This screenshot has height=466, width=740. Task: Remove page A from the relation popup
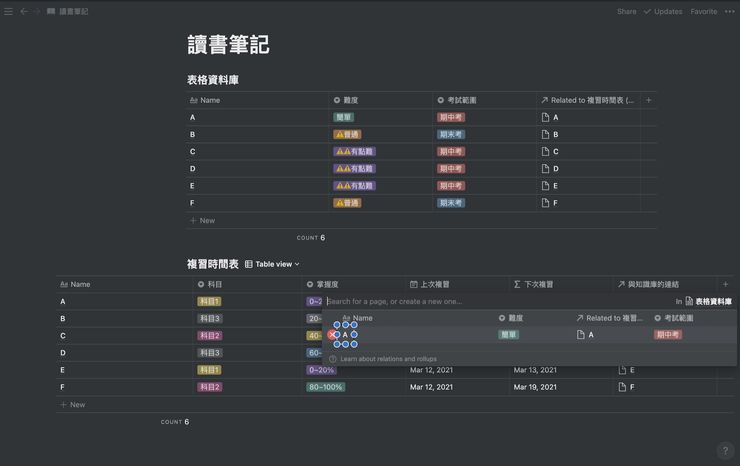click(x=332, y=335)
